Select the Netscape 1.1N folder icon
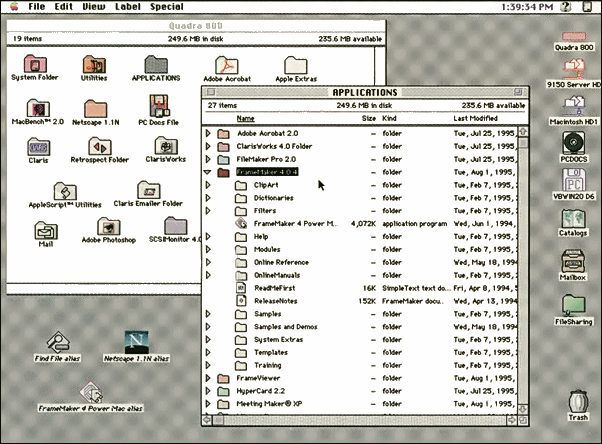 point(95,108)
